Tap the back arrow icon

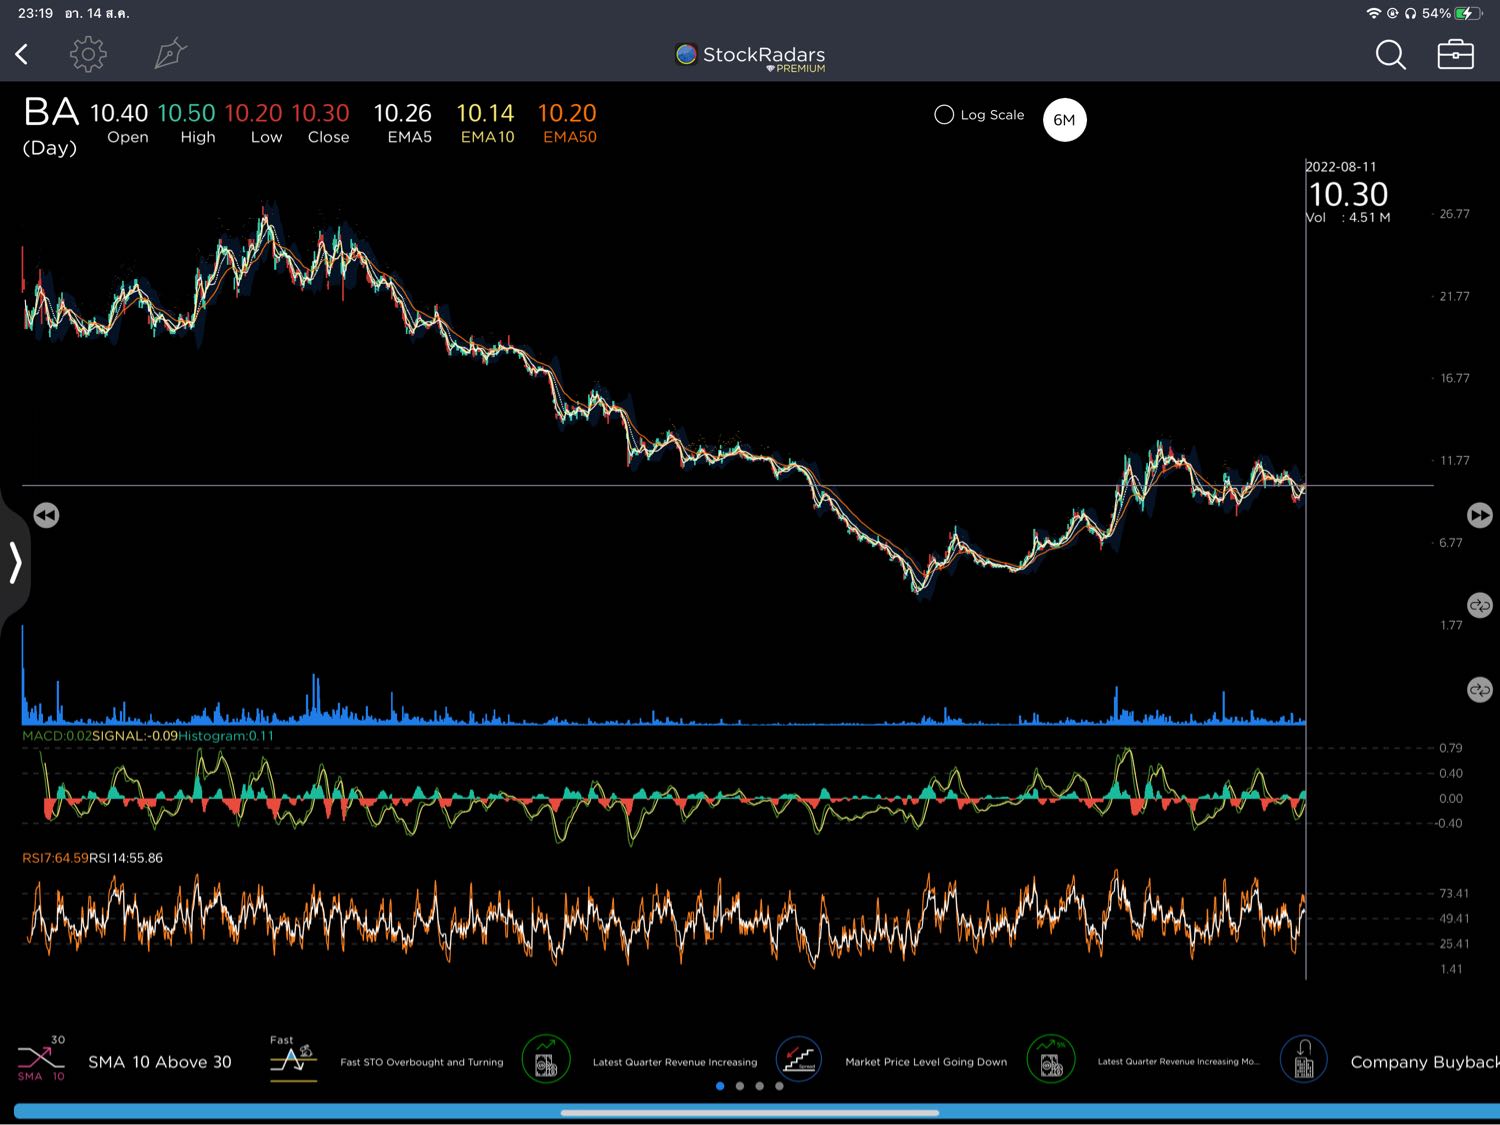pos(22,54)
